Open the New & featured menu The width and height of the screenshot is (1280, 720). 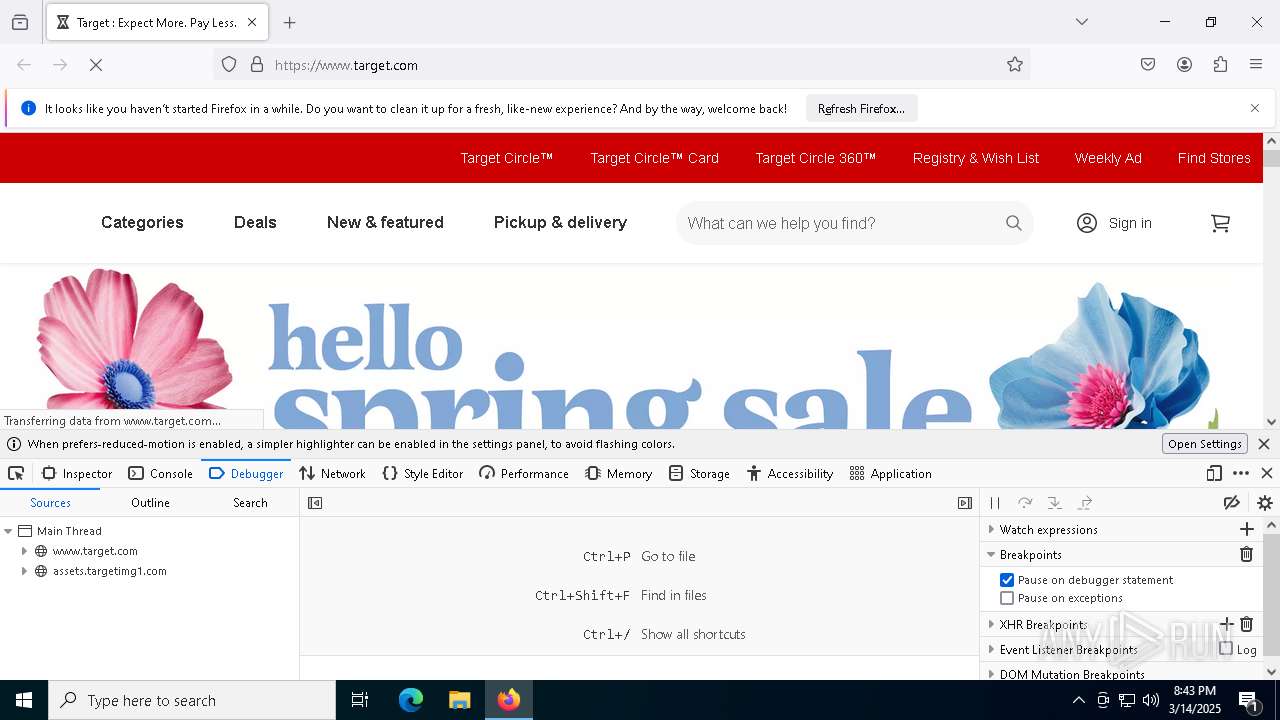click(385, 223)
